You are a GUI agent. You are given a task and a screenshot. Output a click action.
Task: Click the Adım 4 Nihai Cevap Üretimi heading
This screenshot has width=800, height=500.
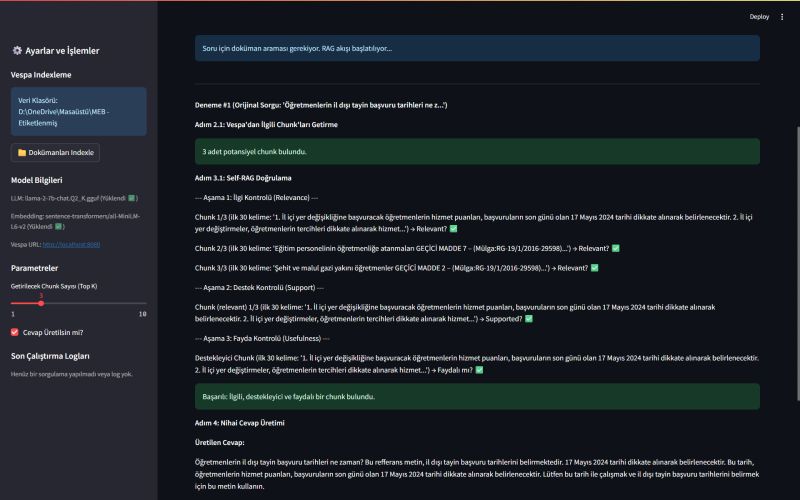[x=240, y=423]
